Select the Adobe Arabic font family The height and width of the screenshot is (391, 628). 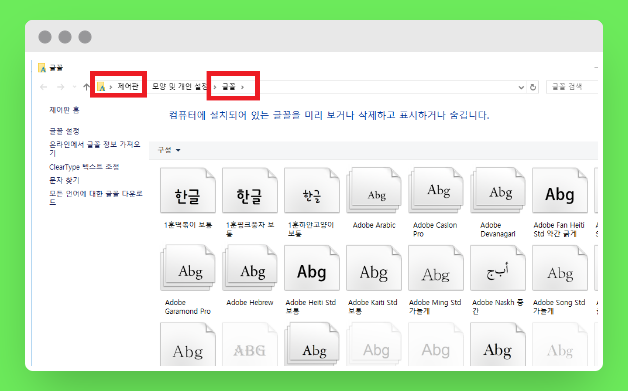pyautogui.click(x=374, y=198)
